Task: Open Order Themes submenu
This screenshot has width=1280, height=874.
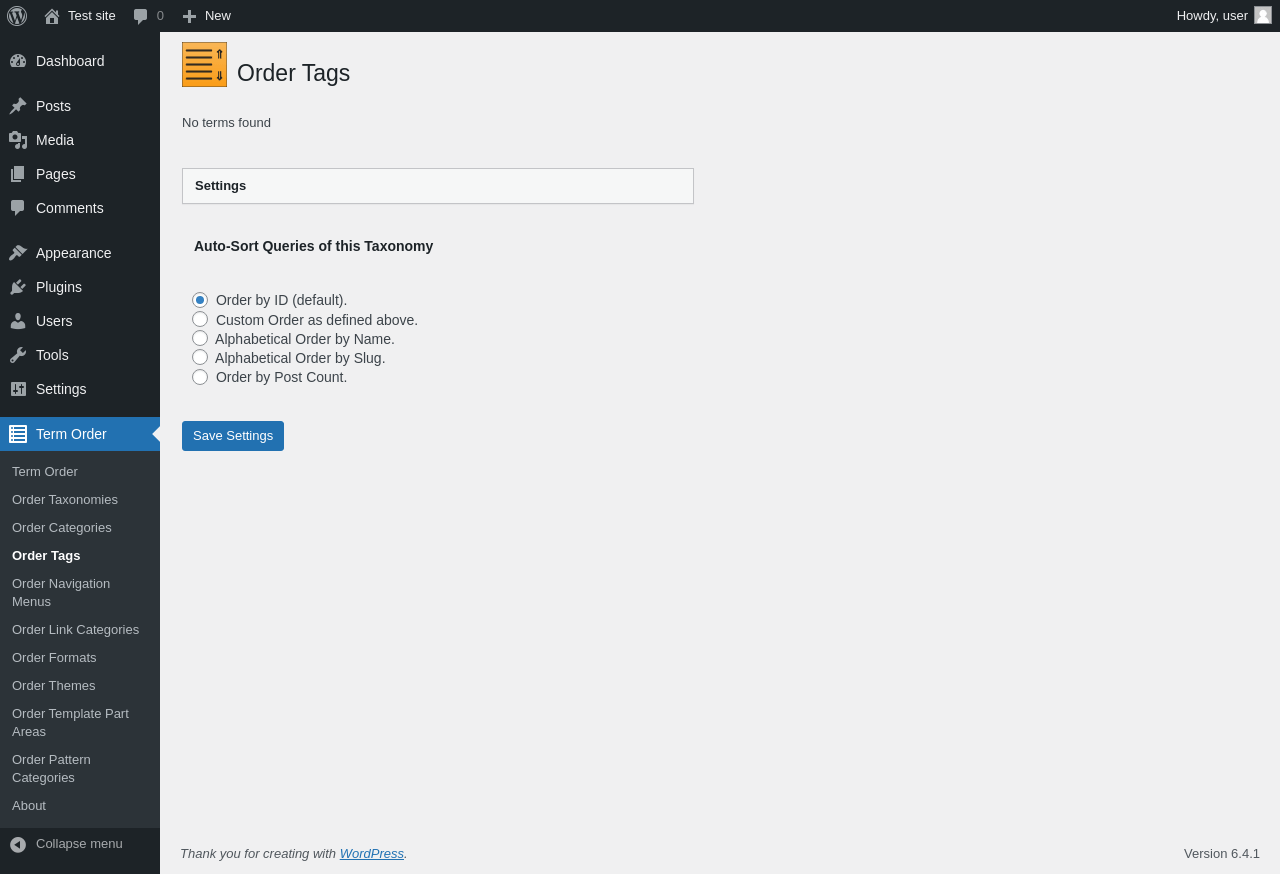Action: pos(54,686)
